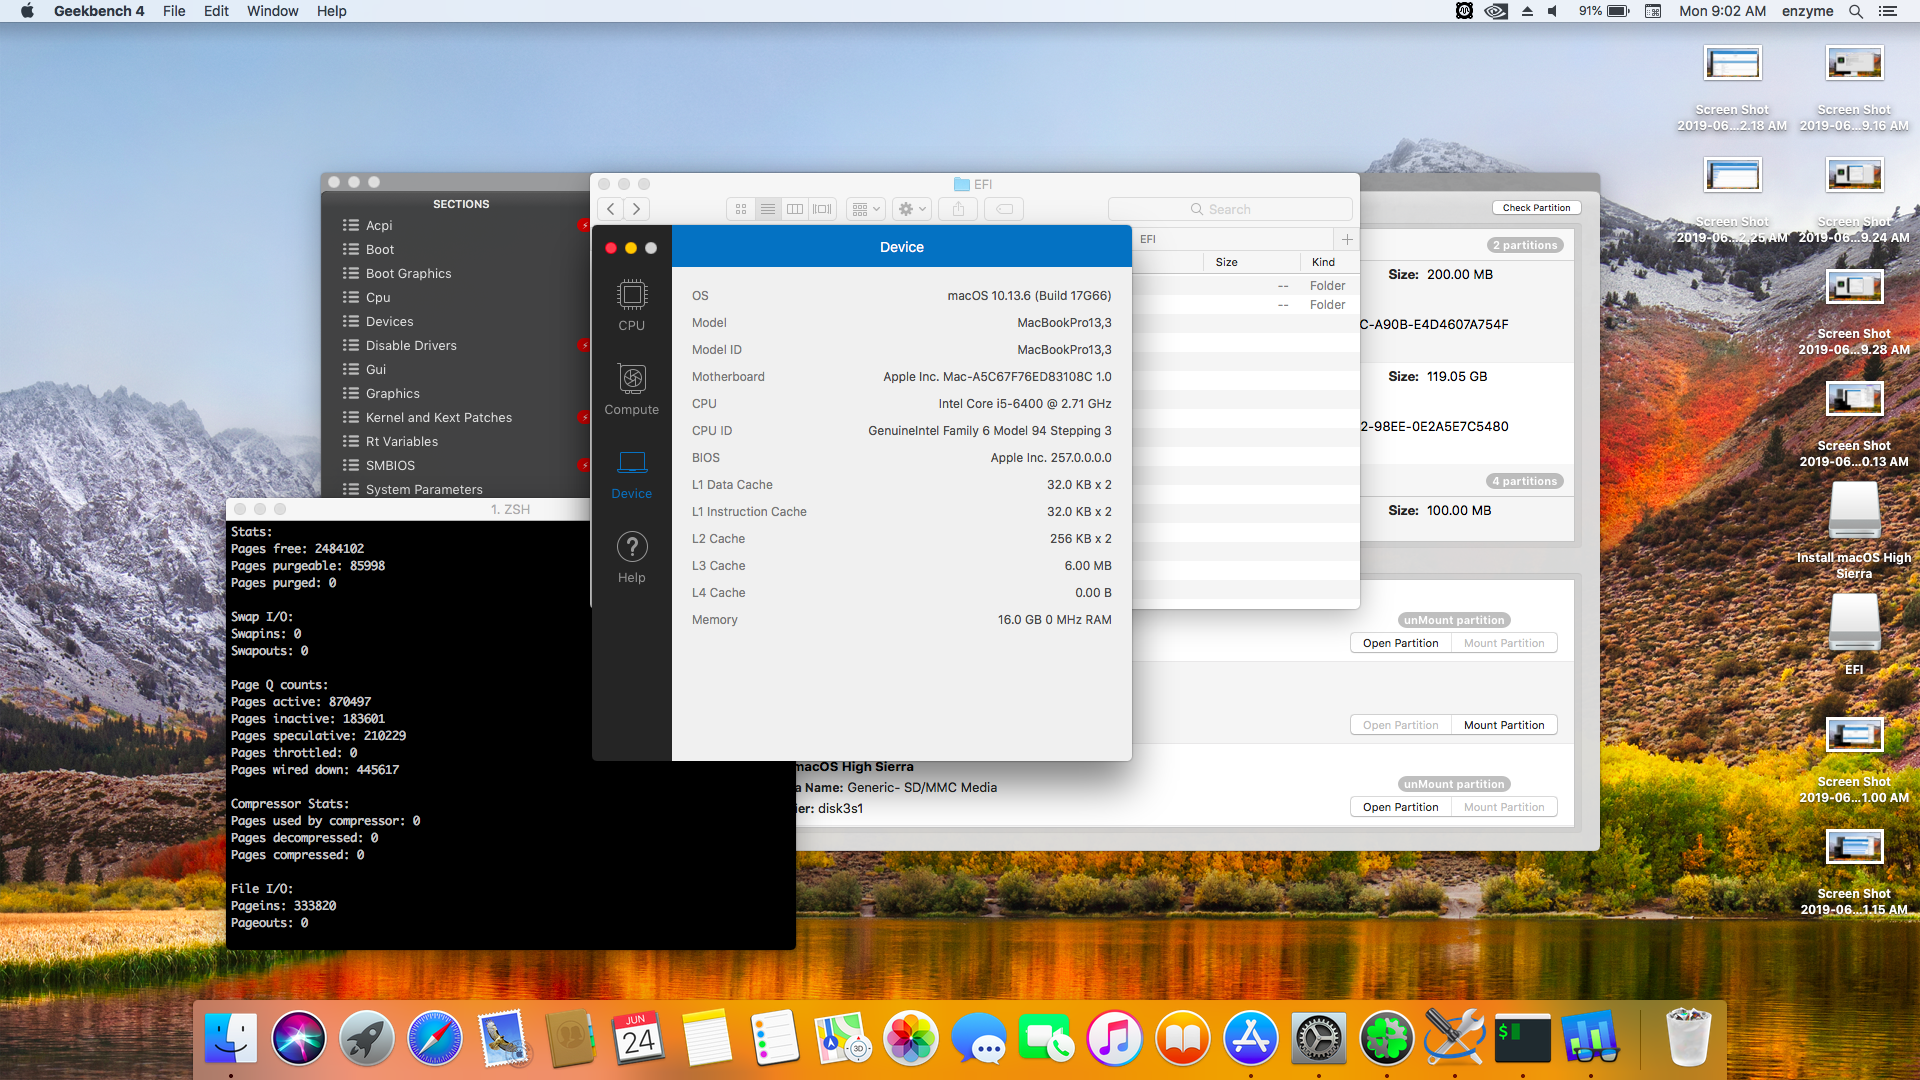Click the Finder Search field
The image size is (1920, 1080).
1230,209
